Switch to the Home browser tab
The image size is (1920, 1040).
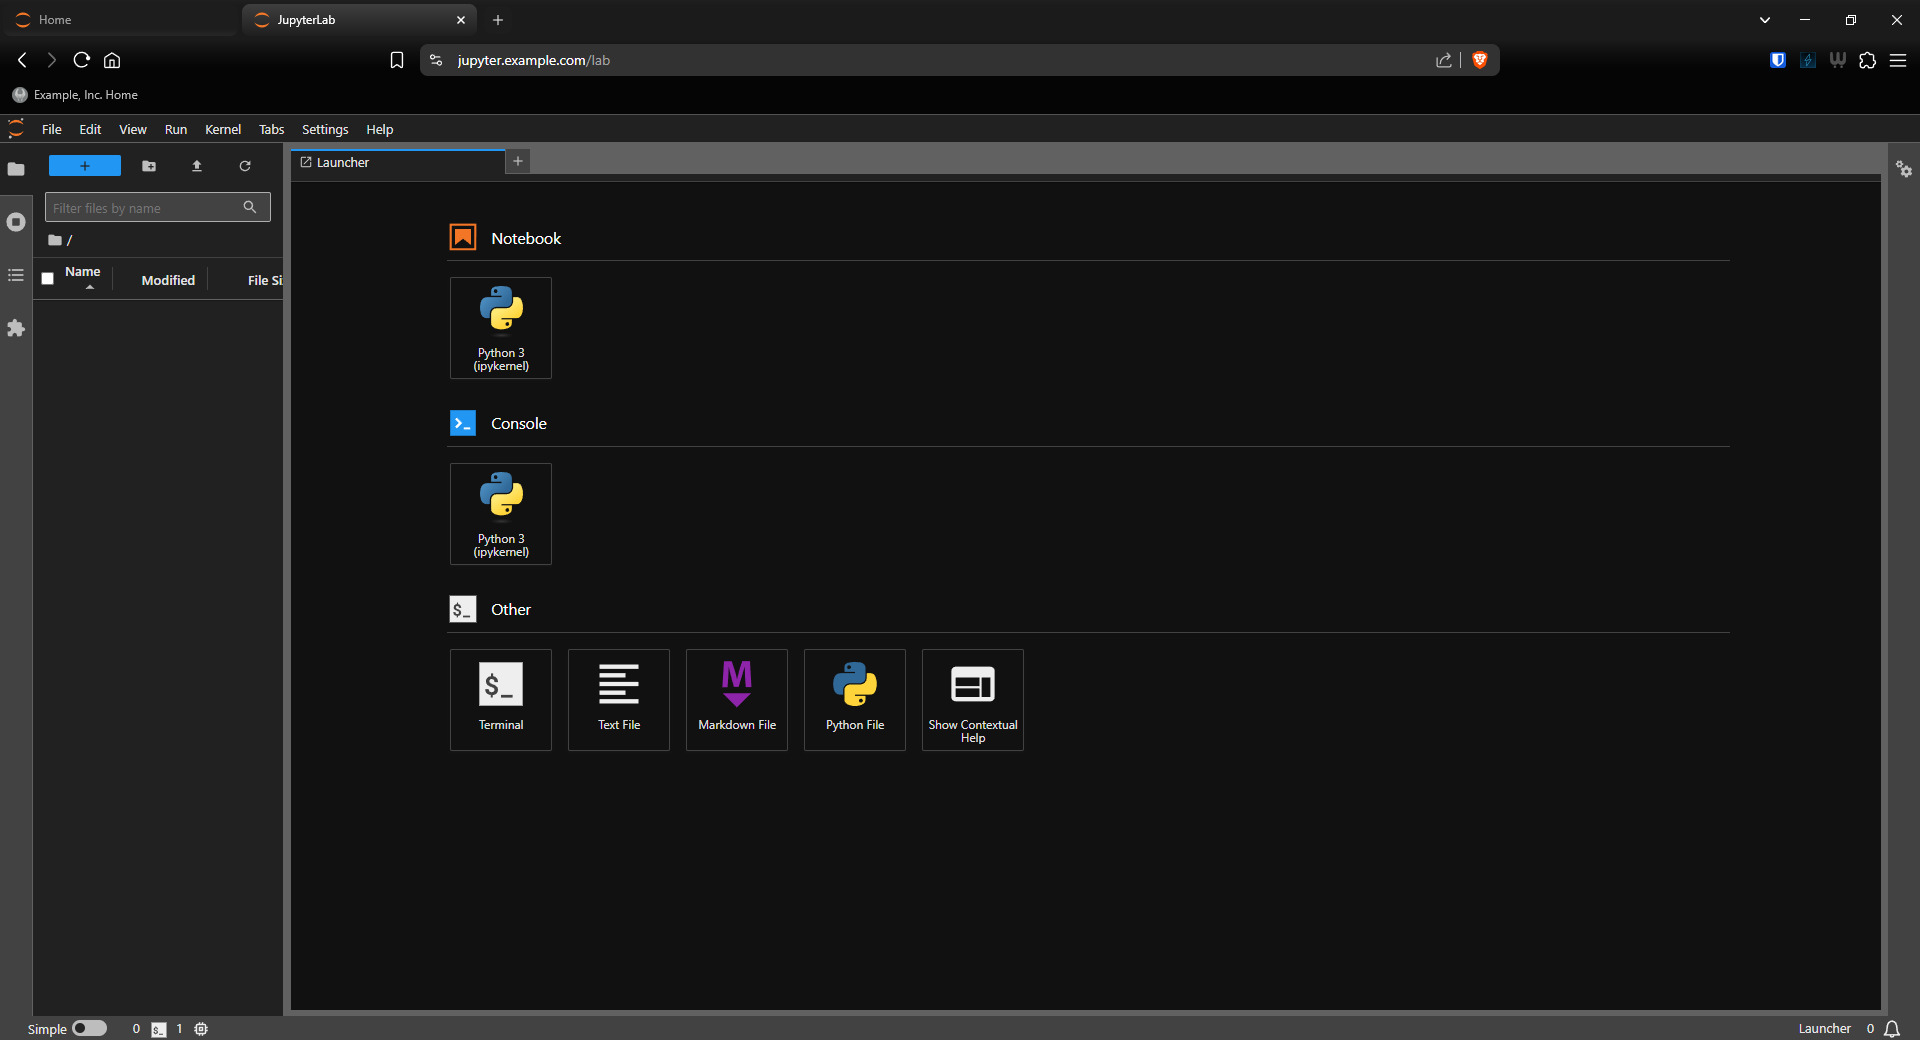coord(120,20)
